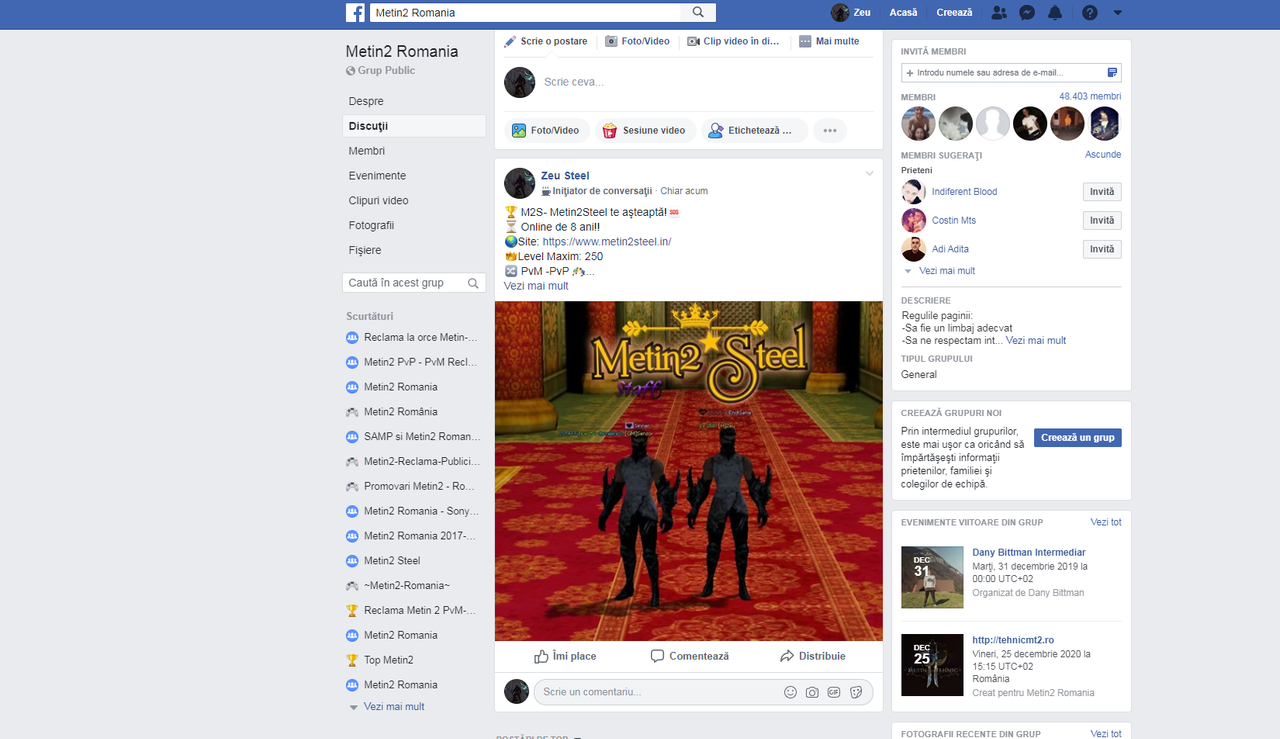Invite Adi Adita to the group
This screenshot has width=1280, height=739.
coord(1102,250)
